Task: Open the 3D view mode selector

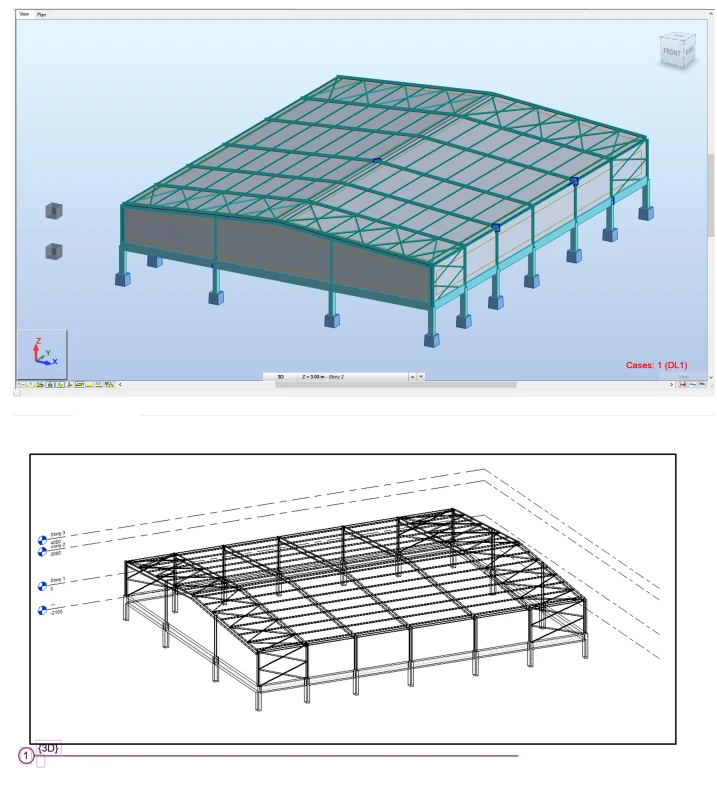Action: tap(280, 376)
